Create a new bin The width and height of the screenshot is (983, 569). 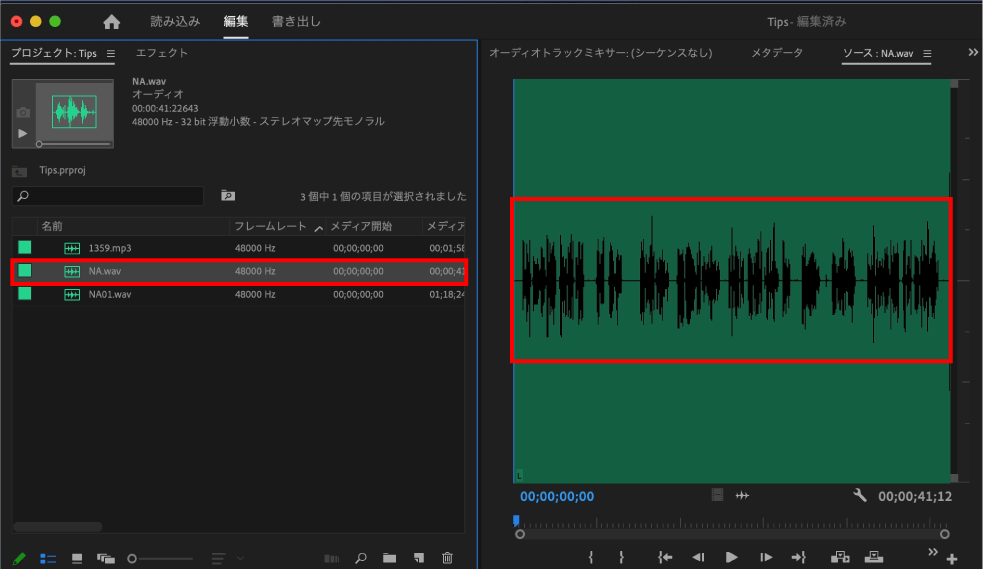tap(389, 558)
